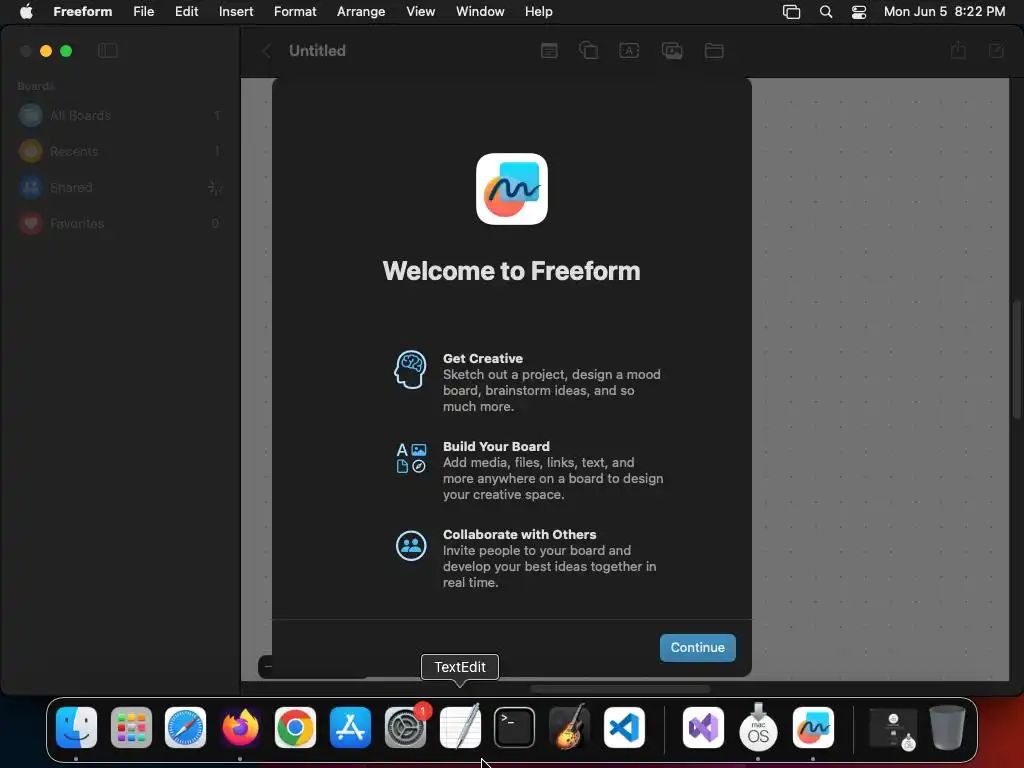
Task: Click the vertical scrollbar of the board
Action: pyautogui.click(x=1016, y=359)
